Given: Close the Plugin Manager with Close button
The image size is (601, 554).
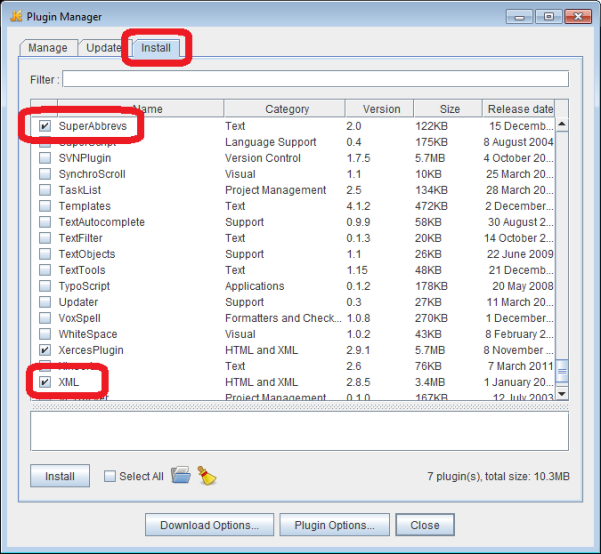Looking at the screenshot, I should tap(425, 525).
